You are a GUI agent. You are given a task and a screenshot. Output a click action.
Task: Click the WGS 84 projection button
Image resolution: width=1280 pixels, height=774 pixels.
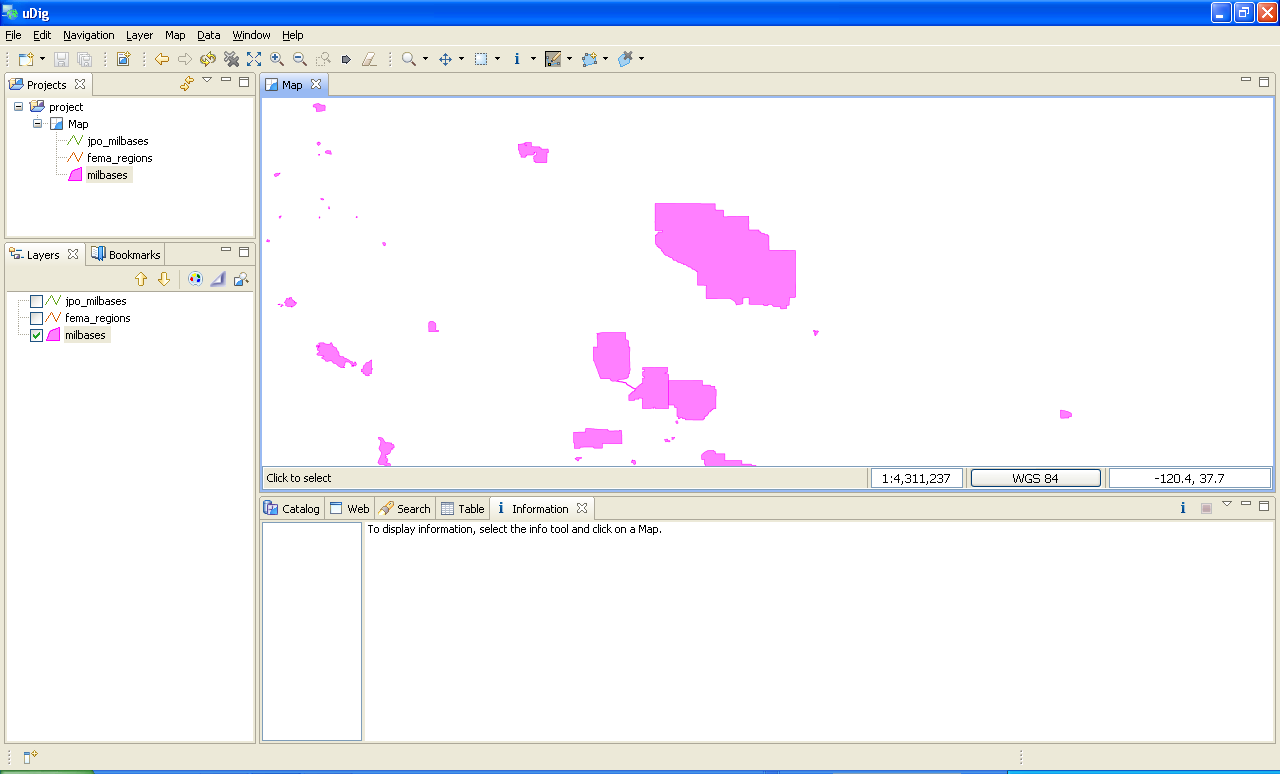click(x=1035, y=478)
